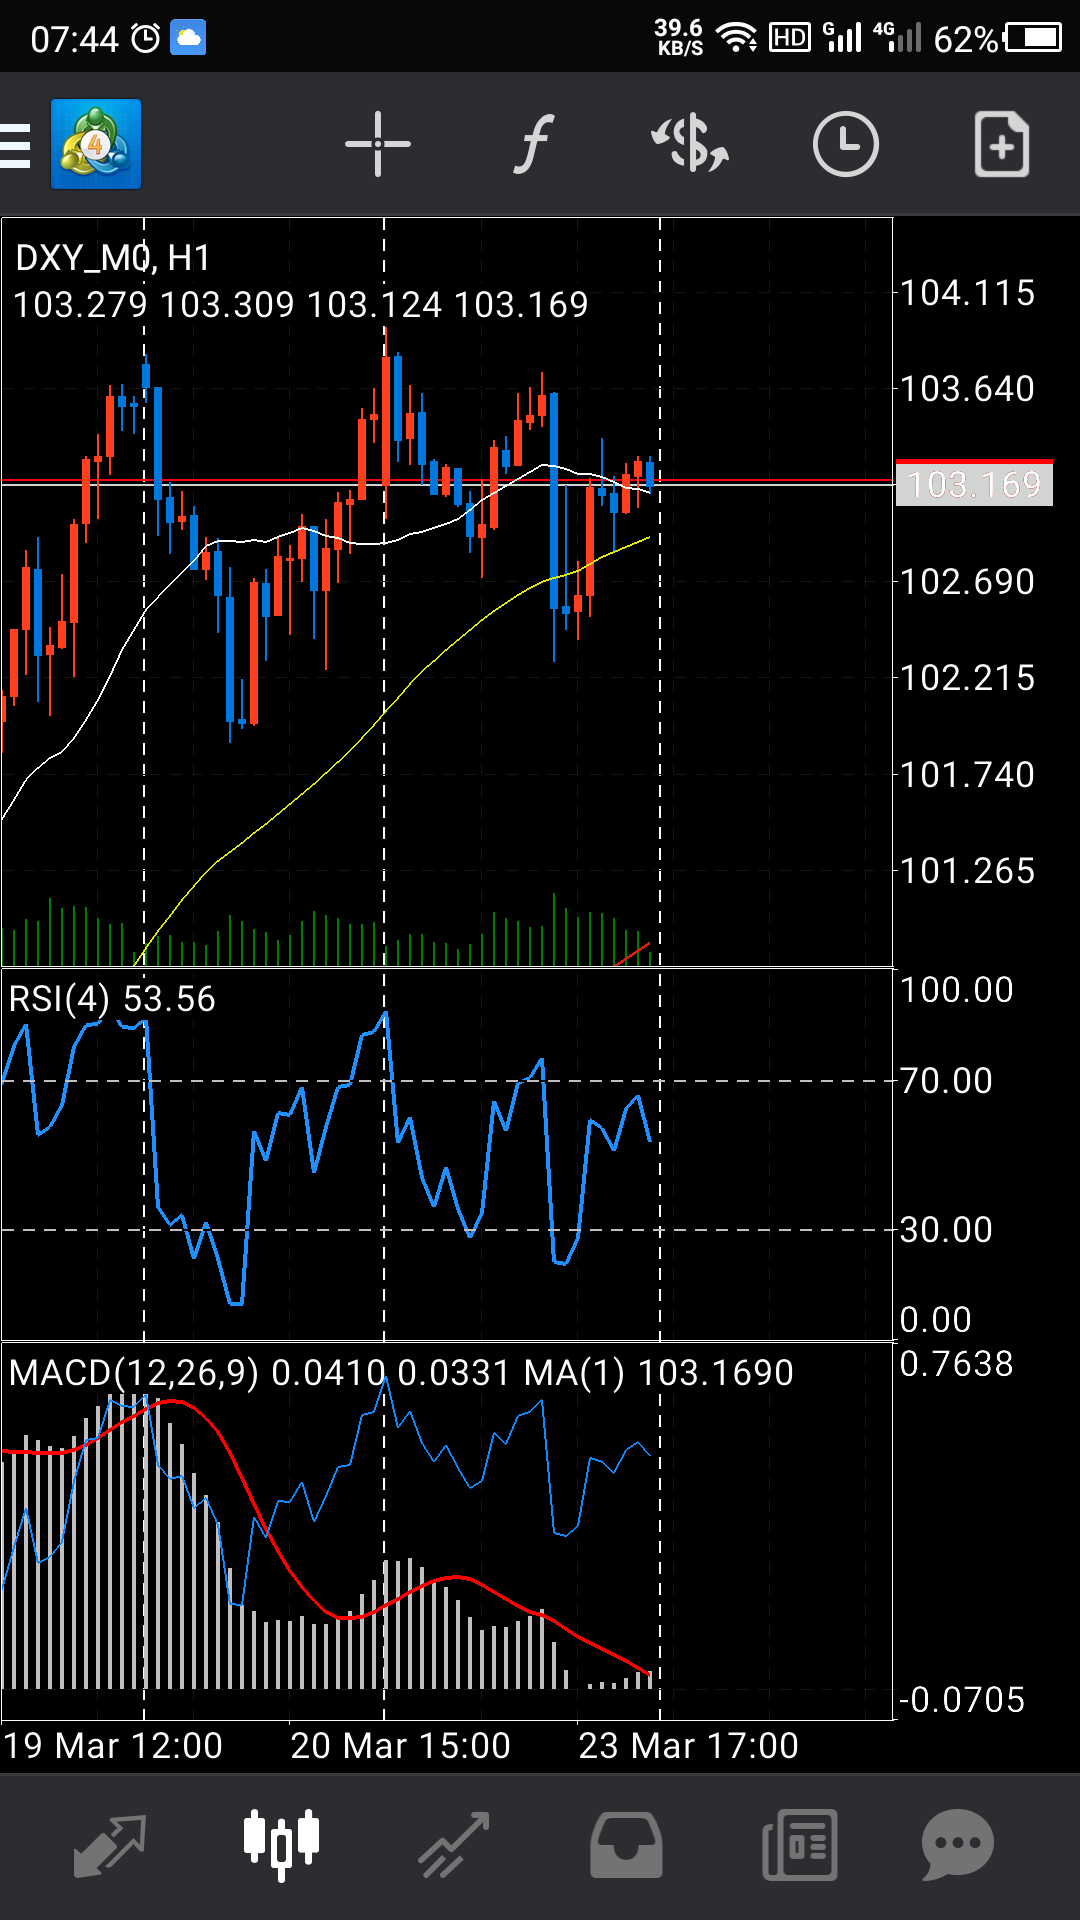Open the News tab
The image size is (1080, 1920).
tap(799, 1845)
